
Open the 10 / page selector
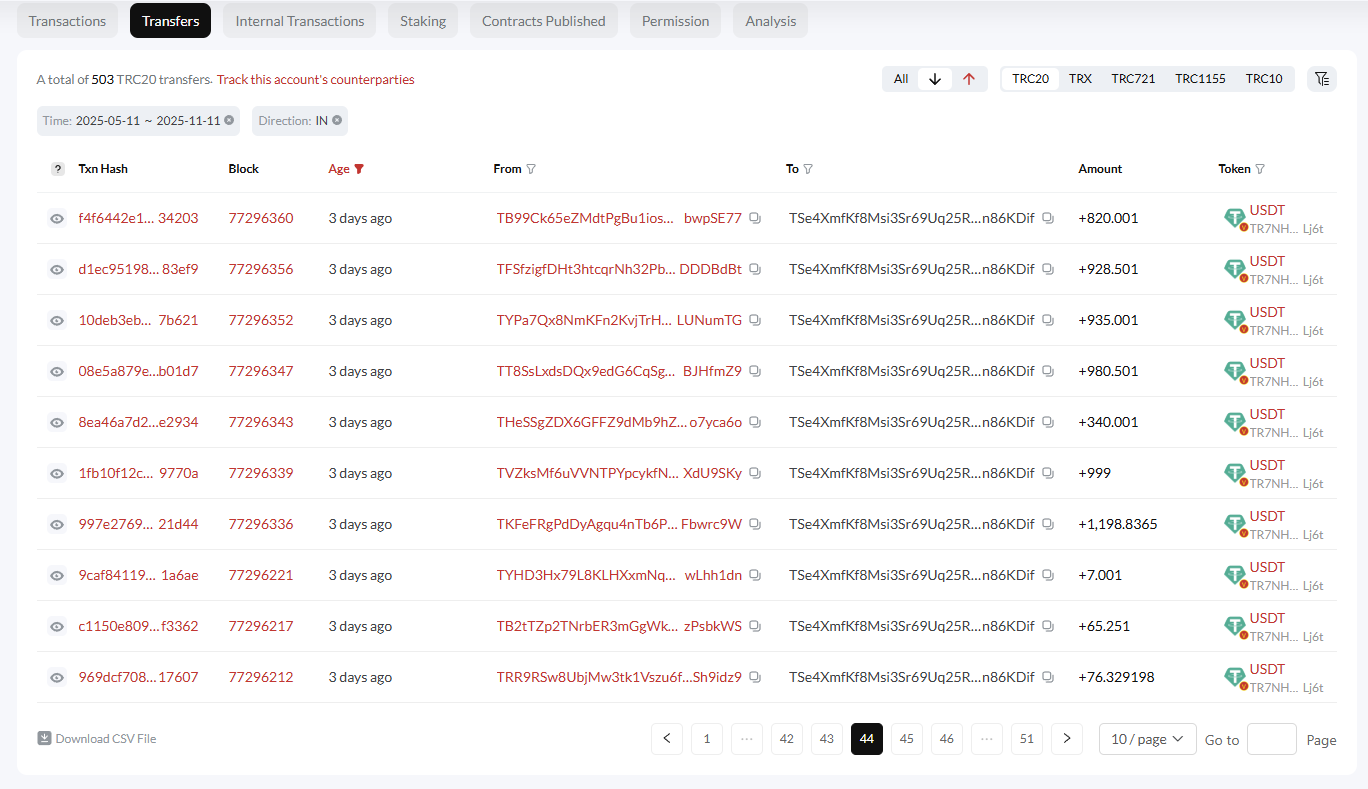tap(1147, 738)
